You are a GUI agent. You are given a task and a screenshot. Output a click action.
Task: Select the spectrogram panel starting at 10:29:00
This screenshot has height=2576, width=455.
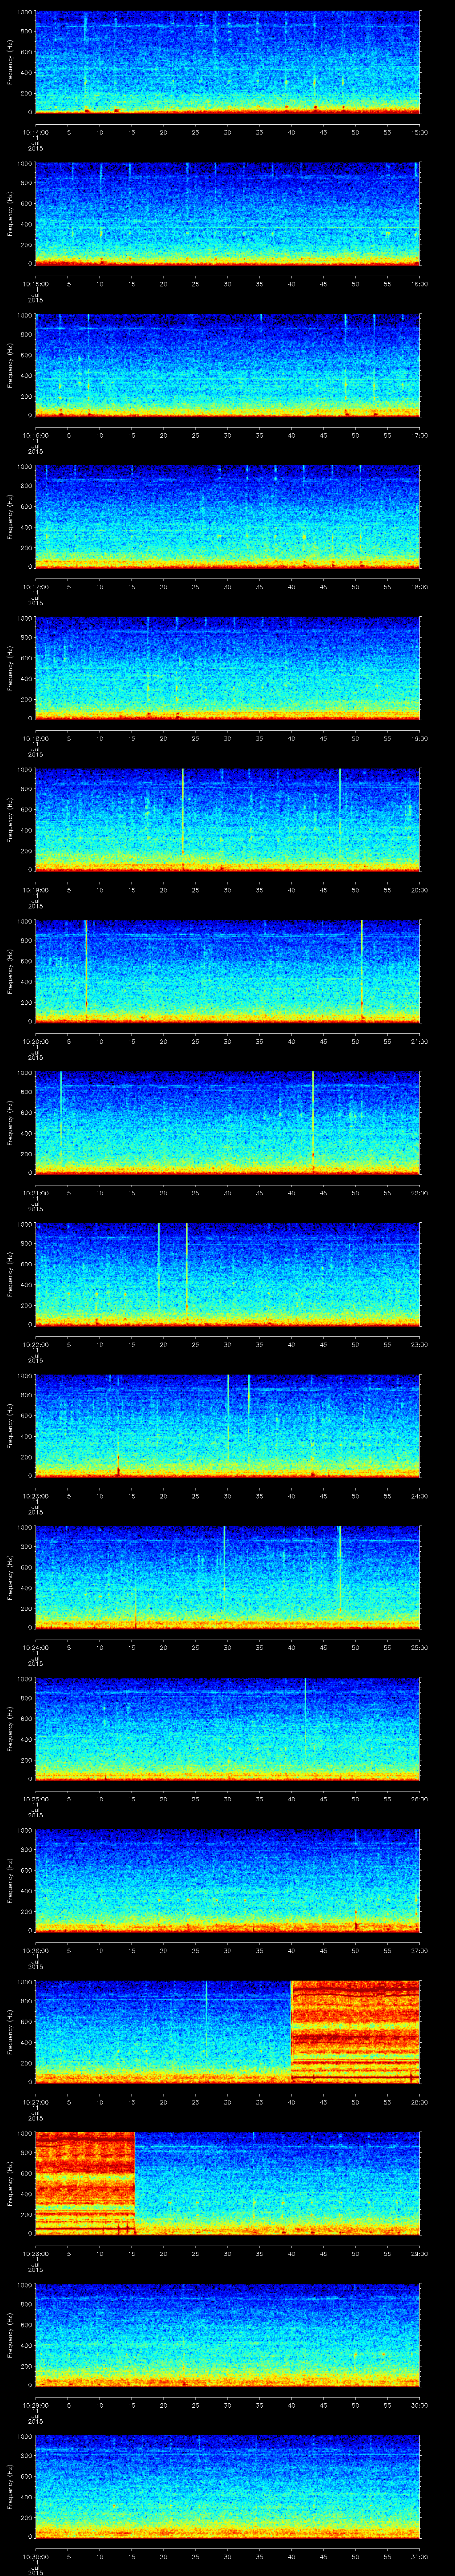[227, 2334]
